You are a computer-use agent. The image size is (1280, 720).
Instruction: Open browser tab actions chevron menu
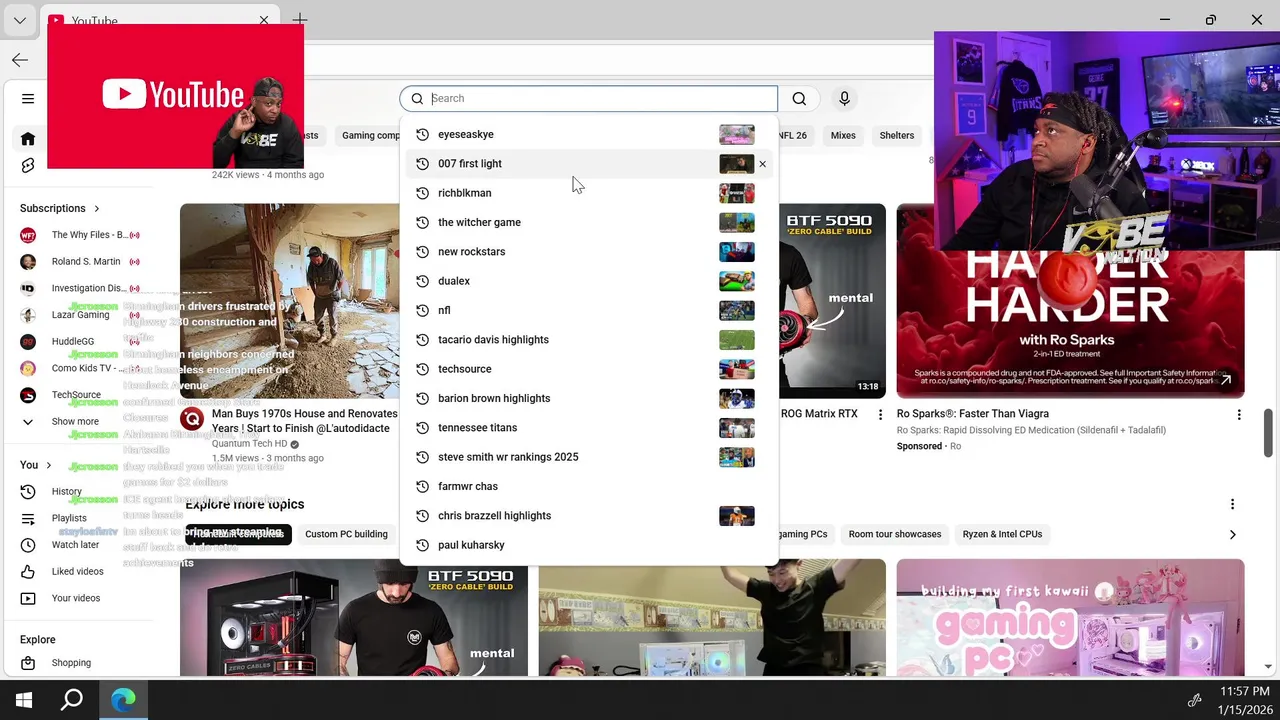19,20
